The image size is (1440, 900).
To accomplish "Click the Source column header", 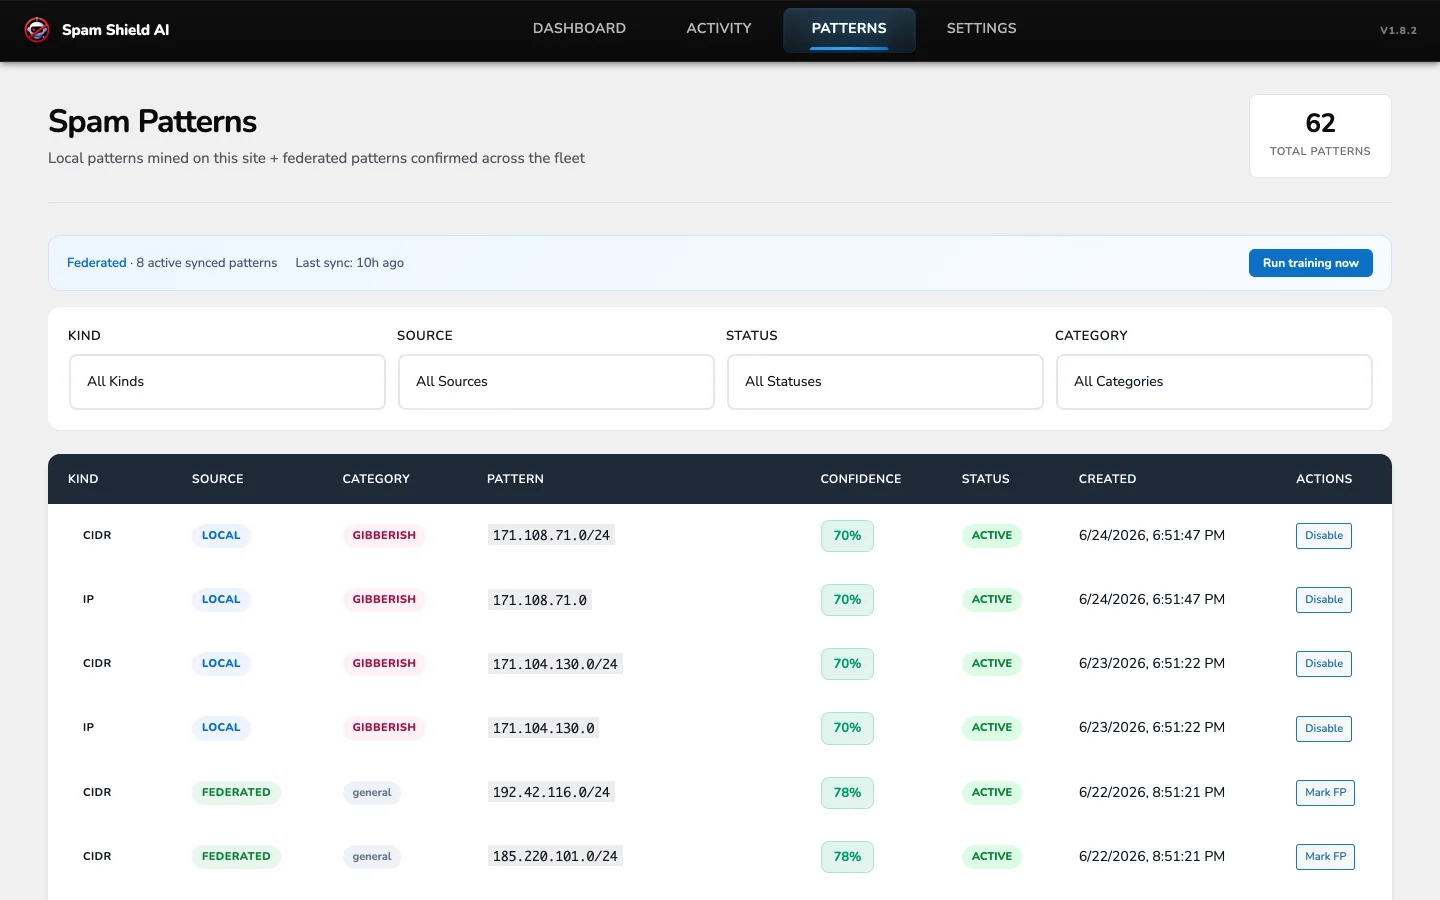I will pyautogui.click(x=218, y=479).
